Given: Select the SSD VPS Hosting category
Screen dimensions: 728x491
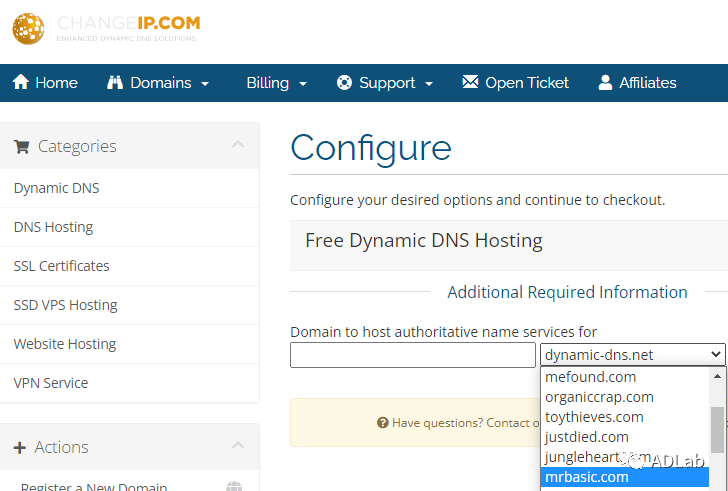Looking at the screenshot, I should (65, 305).
